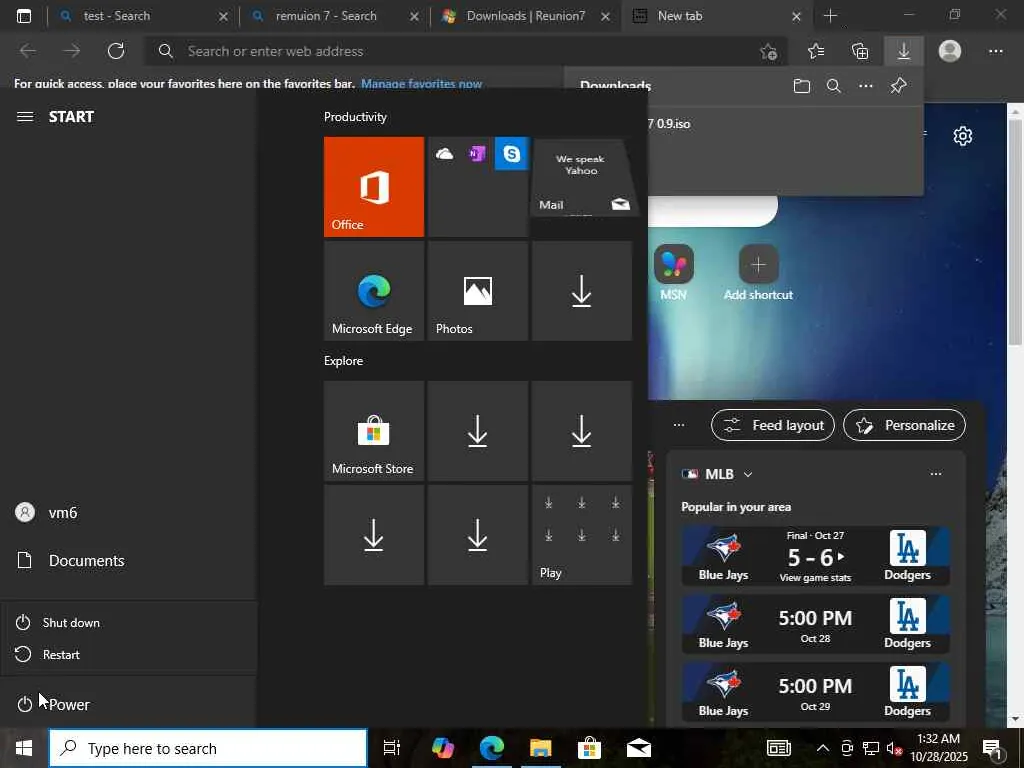
Task: Open Mail app from taskbar
Action: 639,748
